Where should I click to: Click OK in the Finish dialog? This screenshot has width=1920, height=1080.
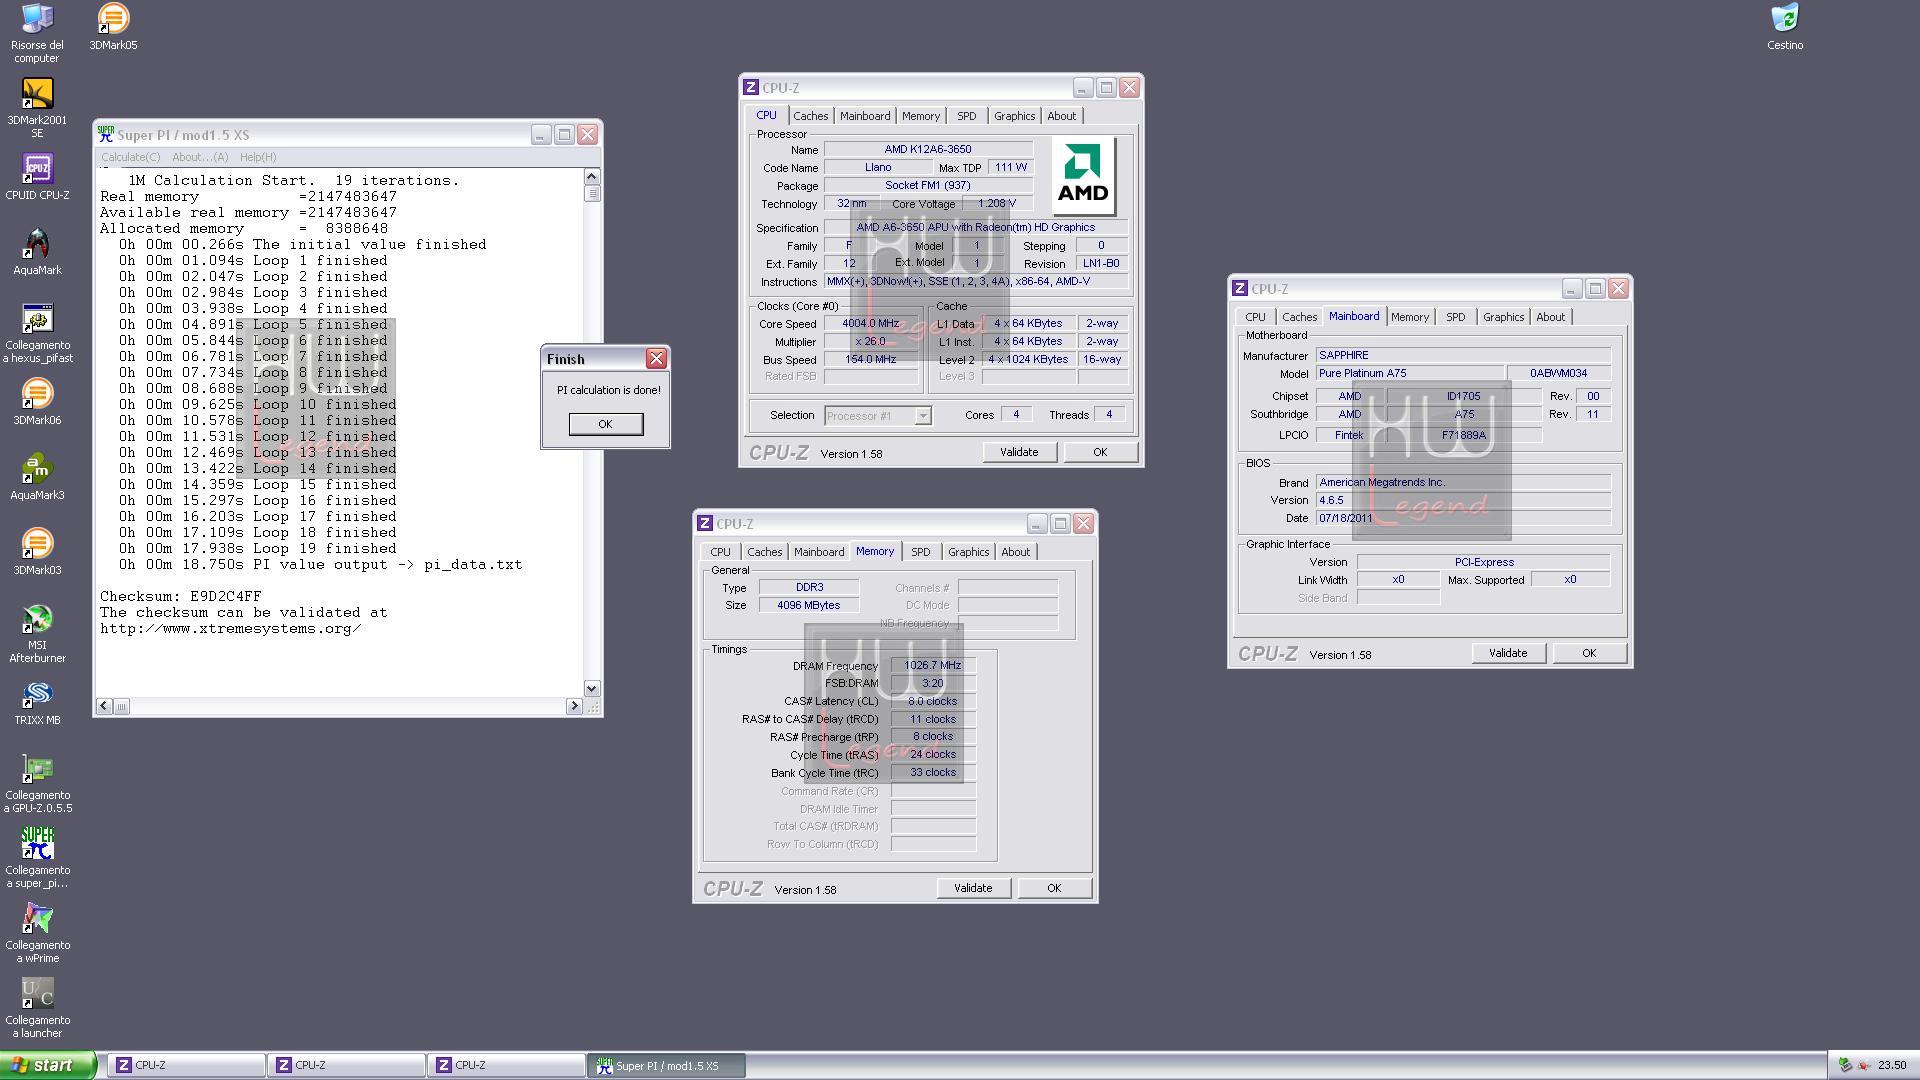(x=605, y=424)
